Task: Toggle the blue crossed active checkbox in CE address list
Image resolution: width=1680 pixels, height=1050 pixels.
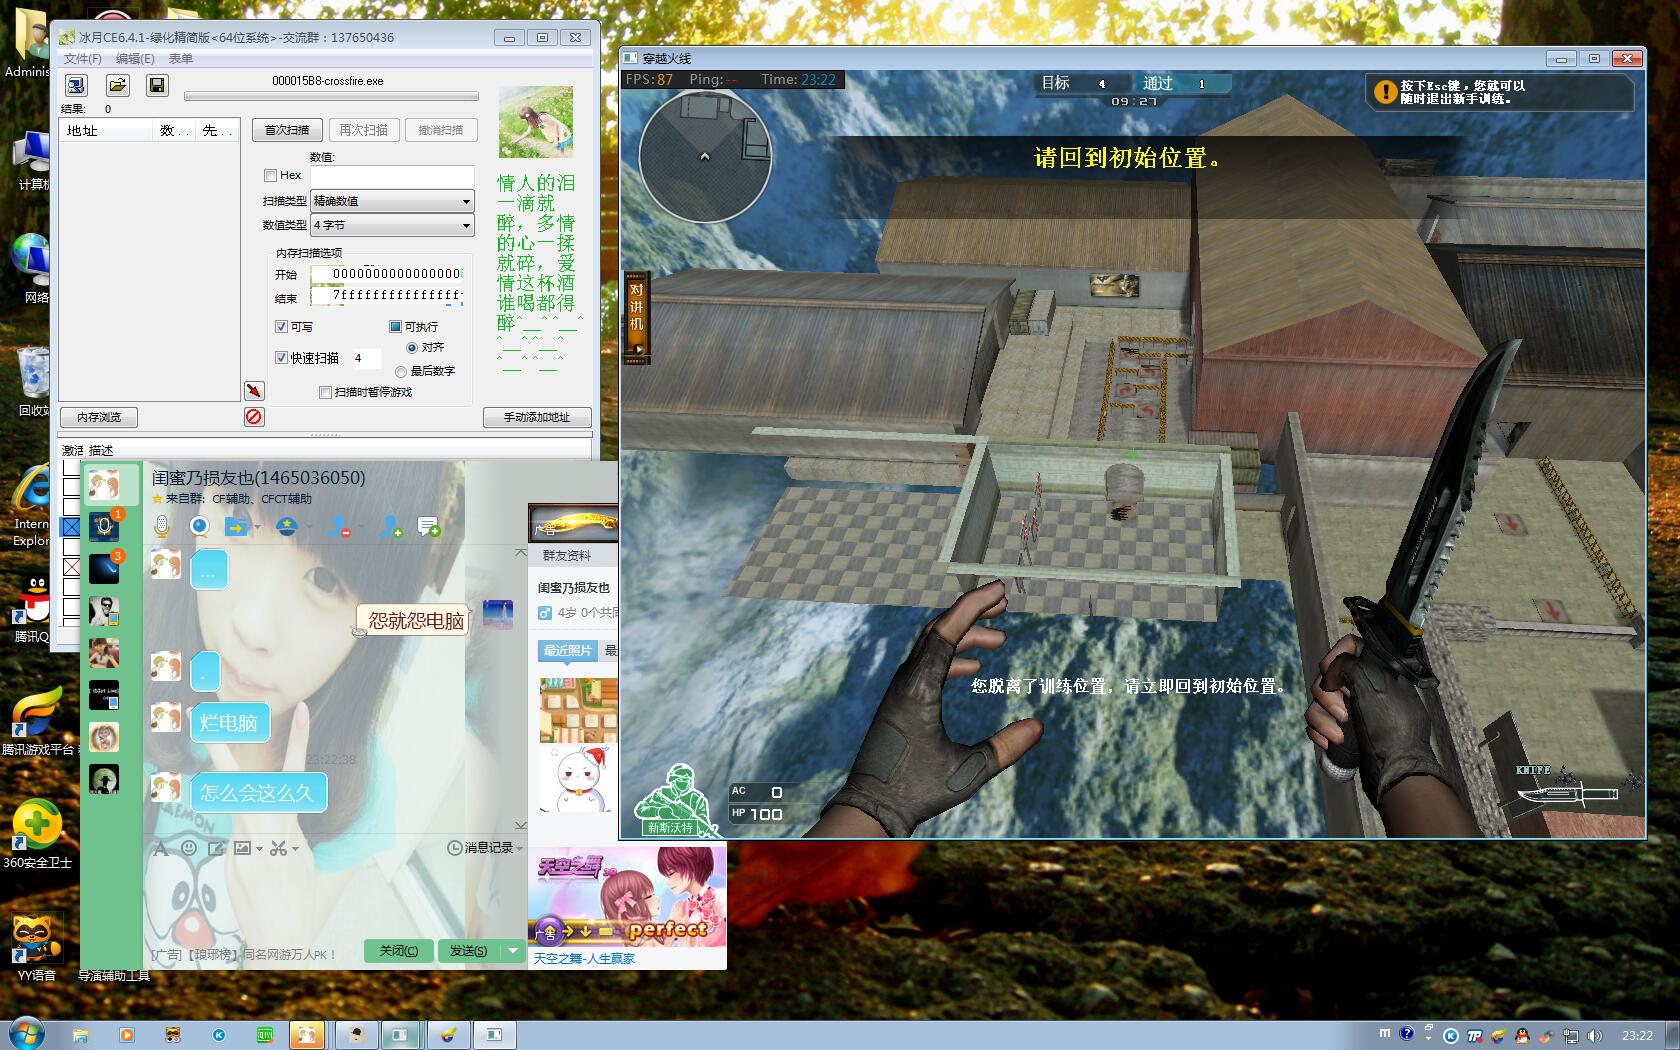Action: (x=71, y=526)
